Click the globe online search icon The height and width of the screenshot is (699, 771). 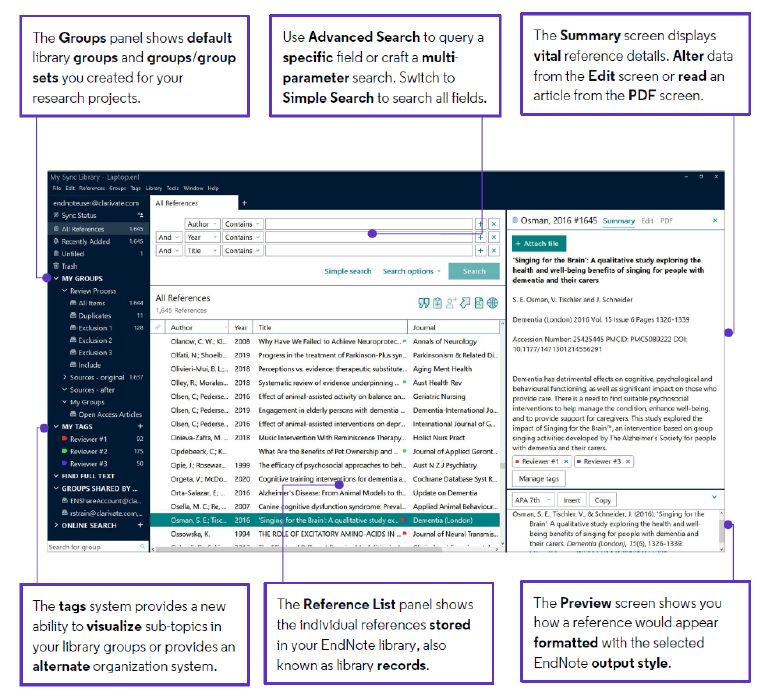point(493,303)
